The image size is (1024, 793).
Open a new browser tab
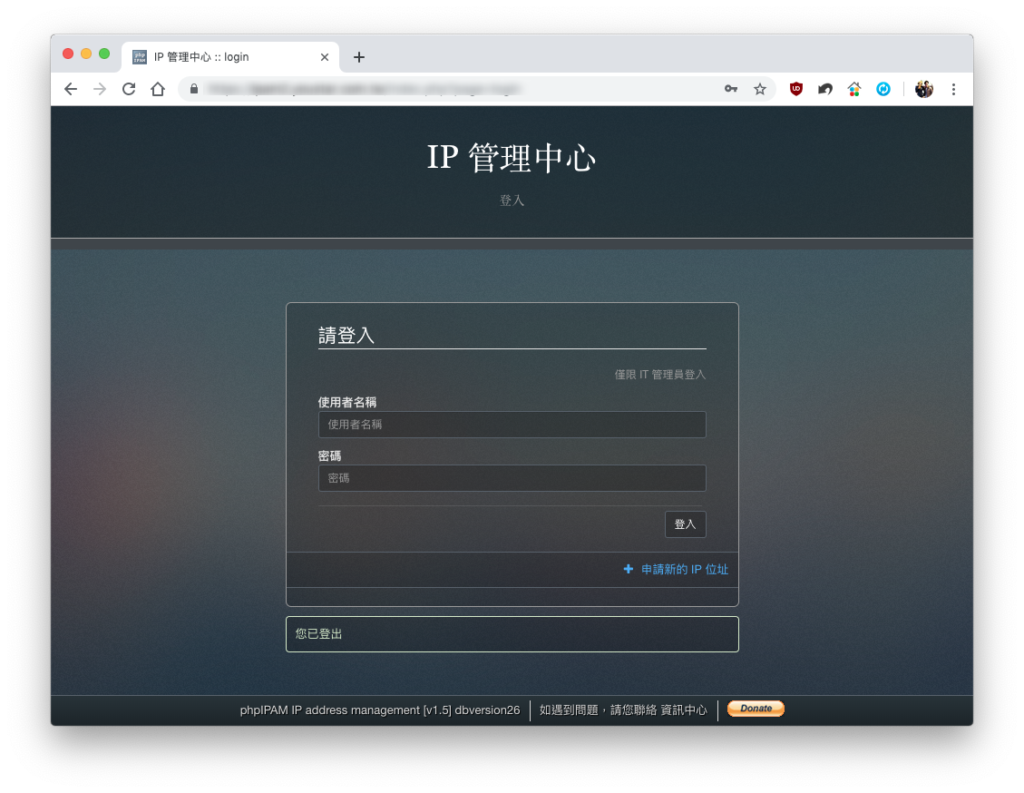point(359,57)
